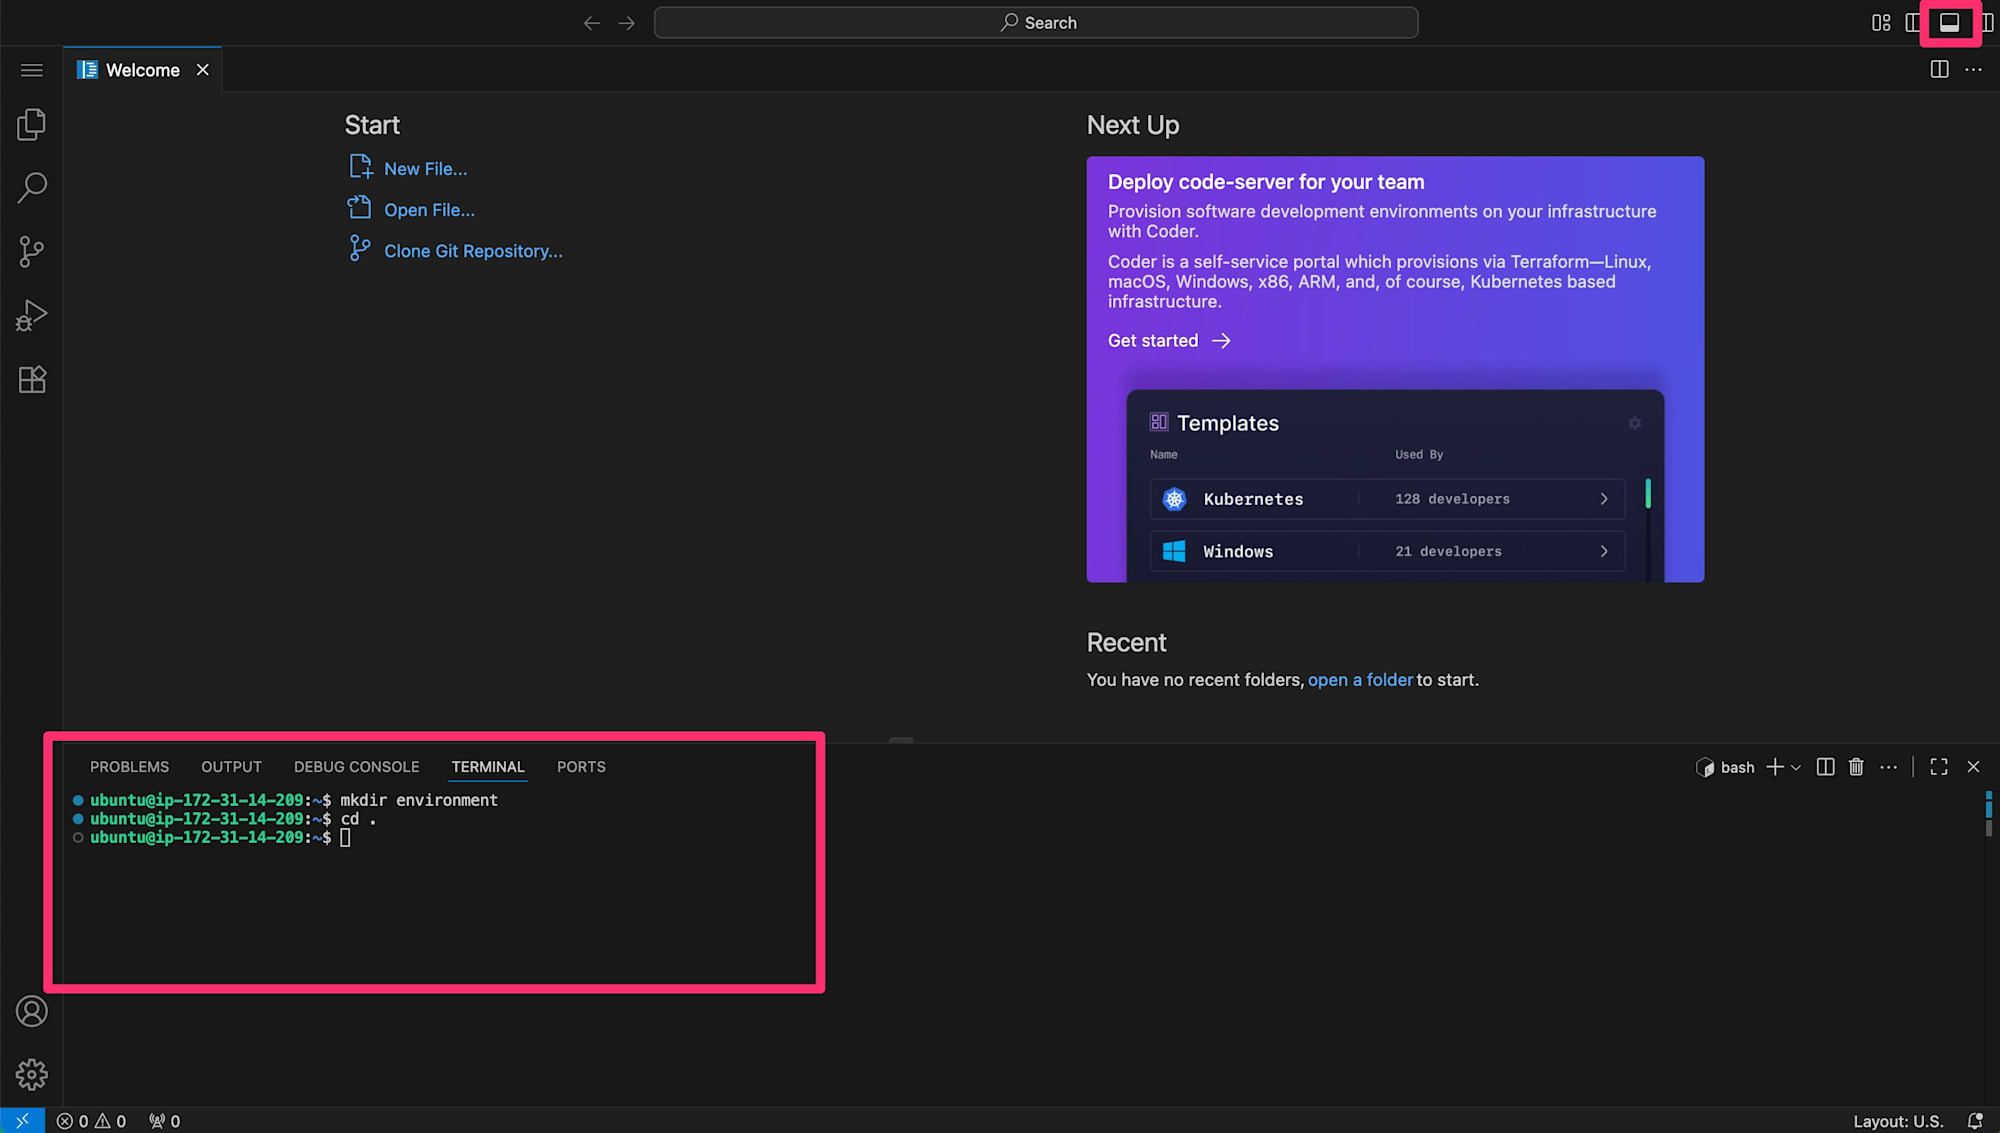This screenshot has height=1133, width=2000.
Task: Close the terminal panel
Action: (x=1973, y=766)
